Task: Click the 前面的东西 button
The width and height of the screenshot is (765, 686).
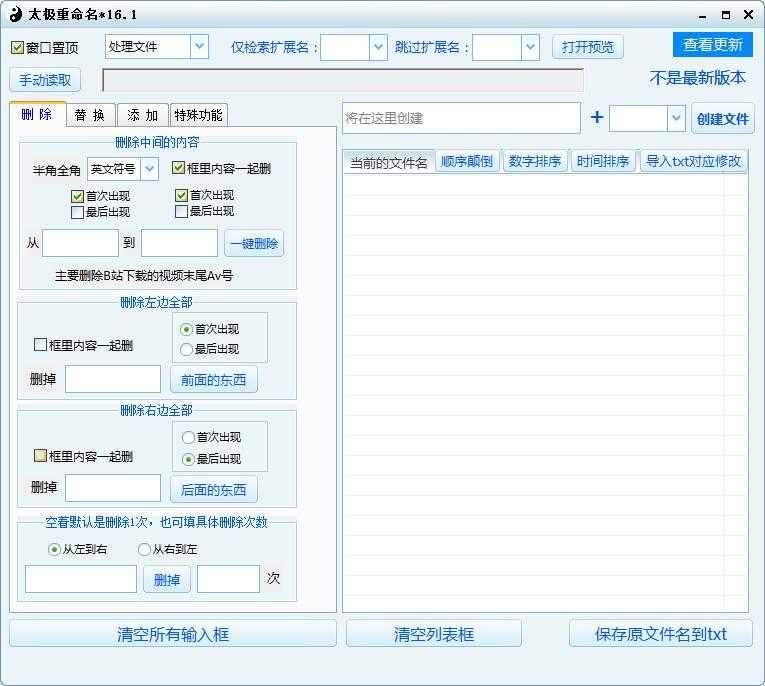Action: (214, 380)
